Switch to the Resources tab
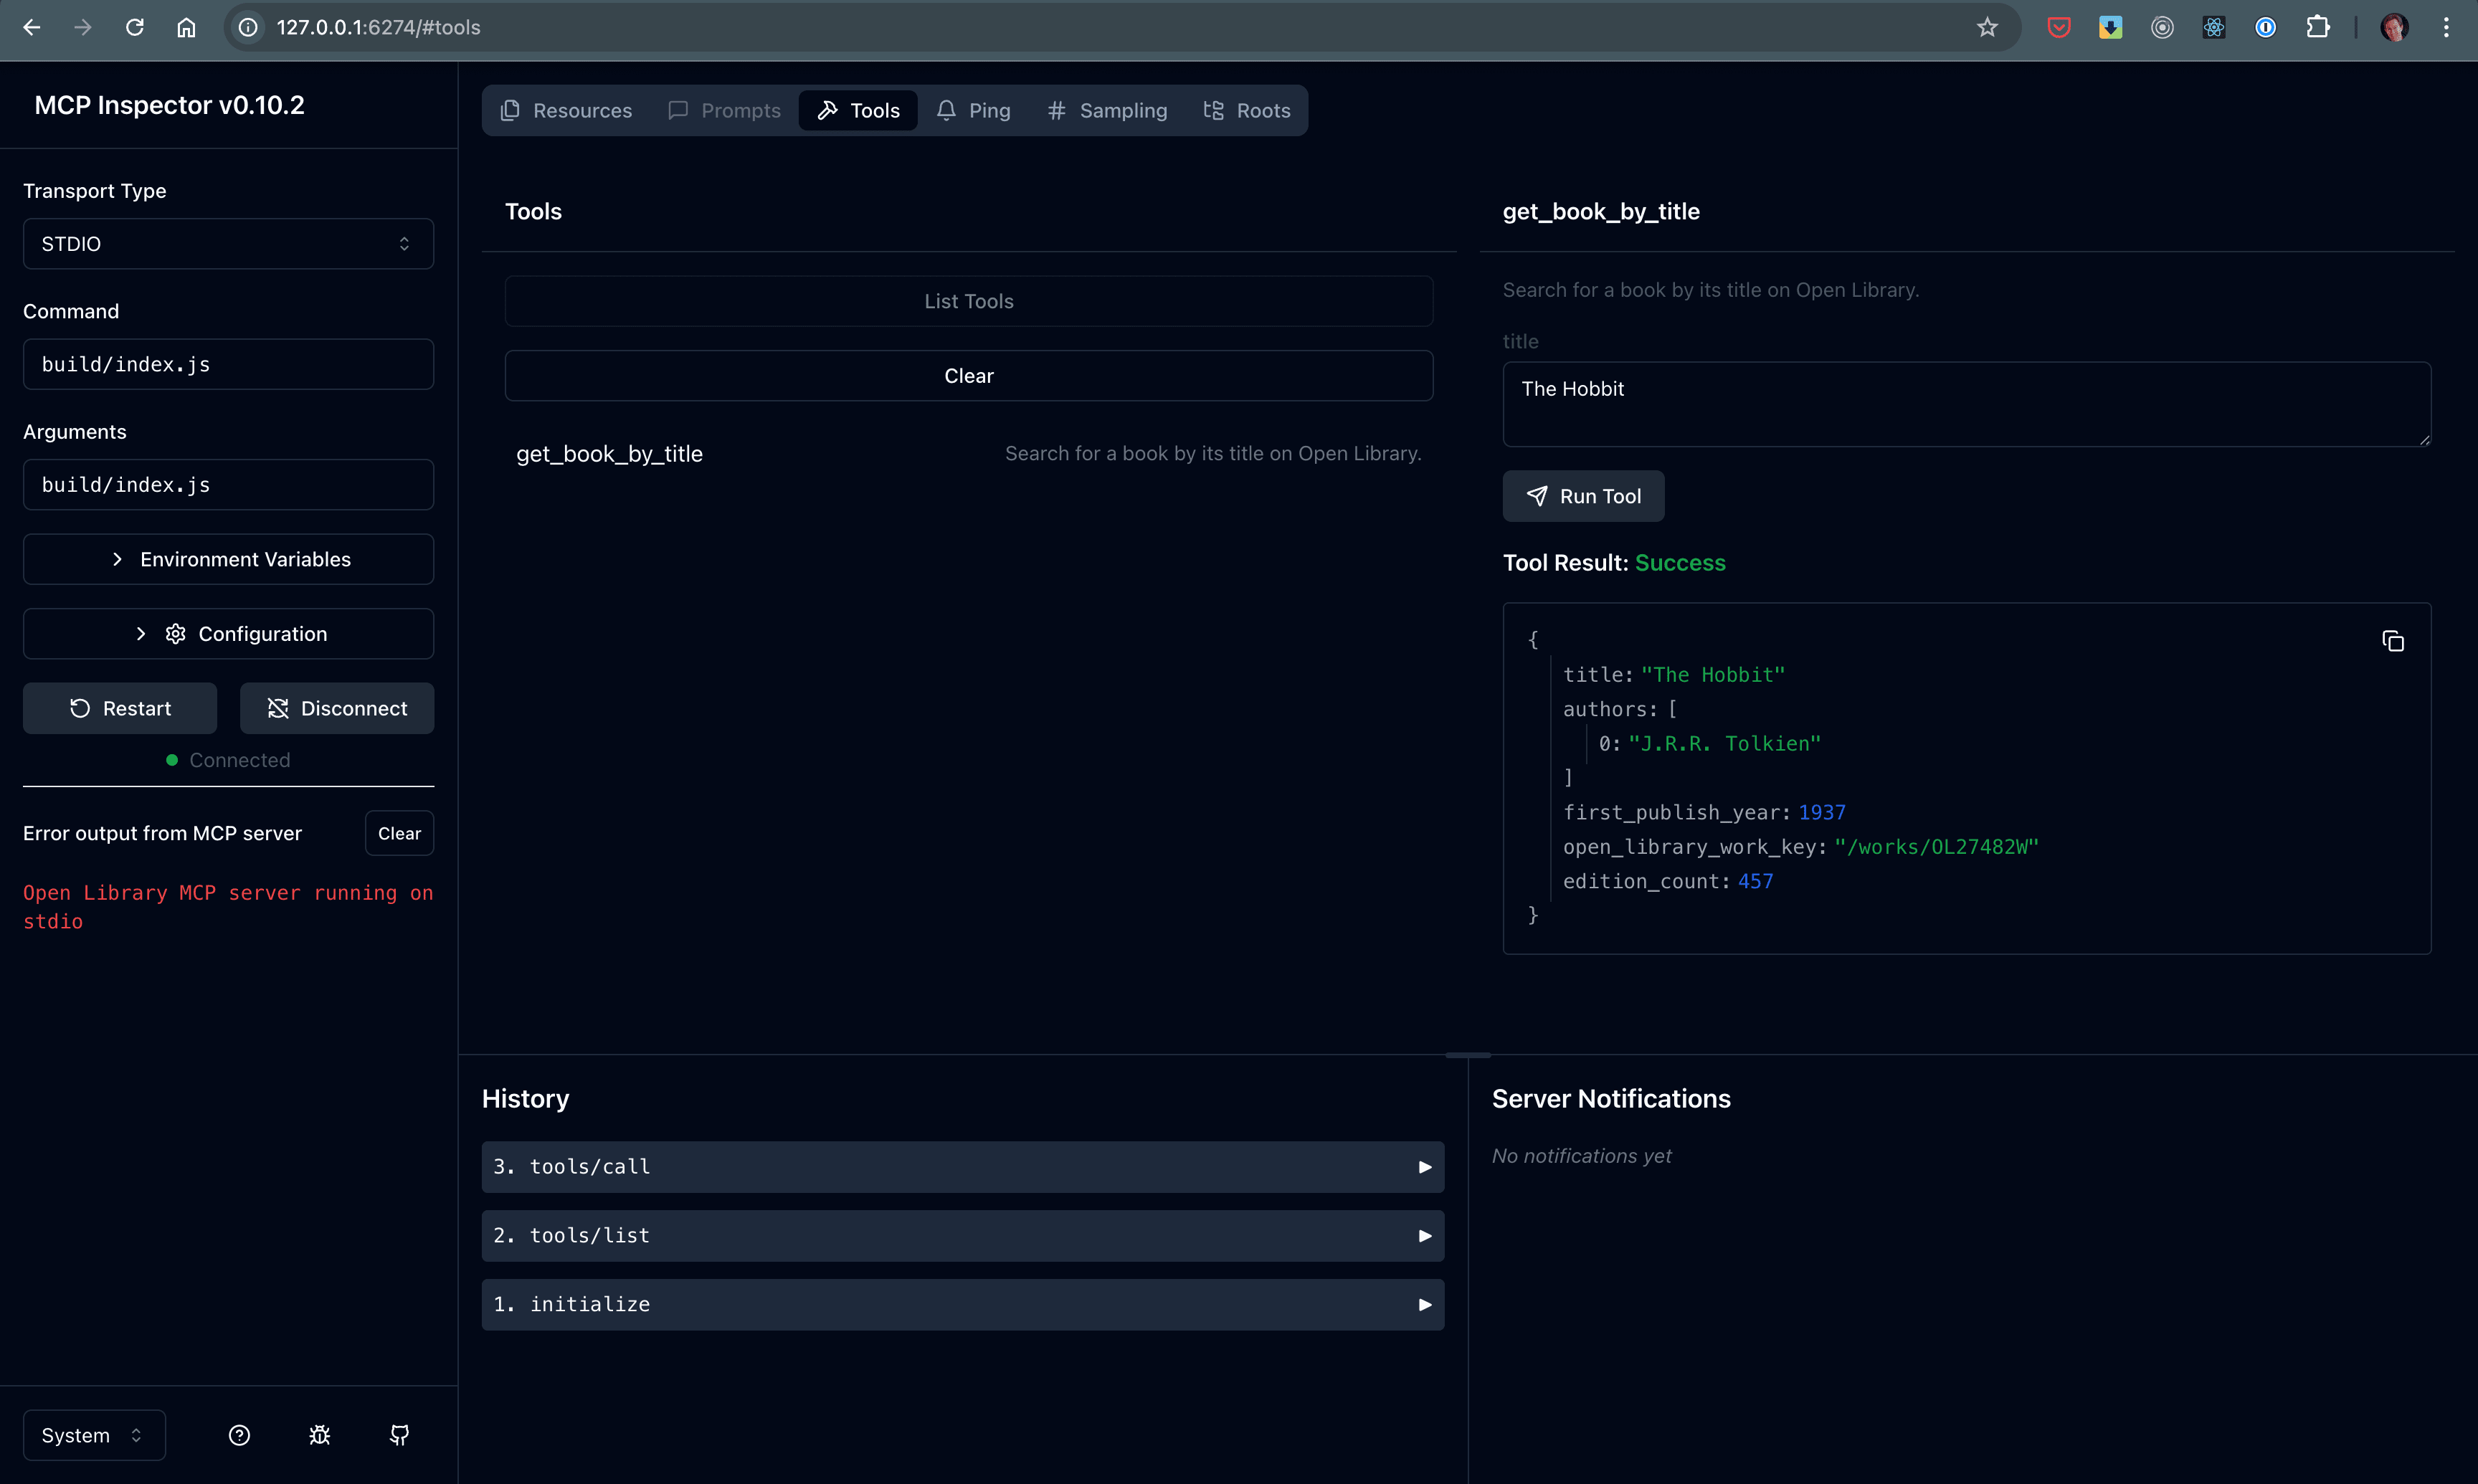2478x1484 pixels. pos(566,110)
